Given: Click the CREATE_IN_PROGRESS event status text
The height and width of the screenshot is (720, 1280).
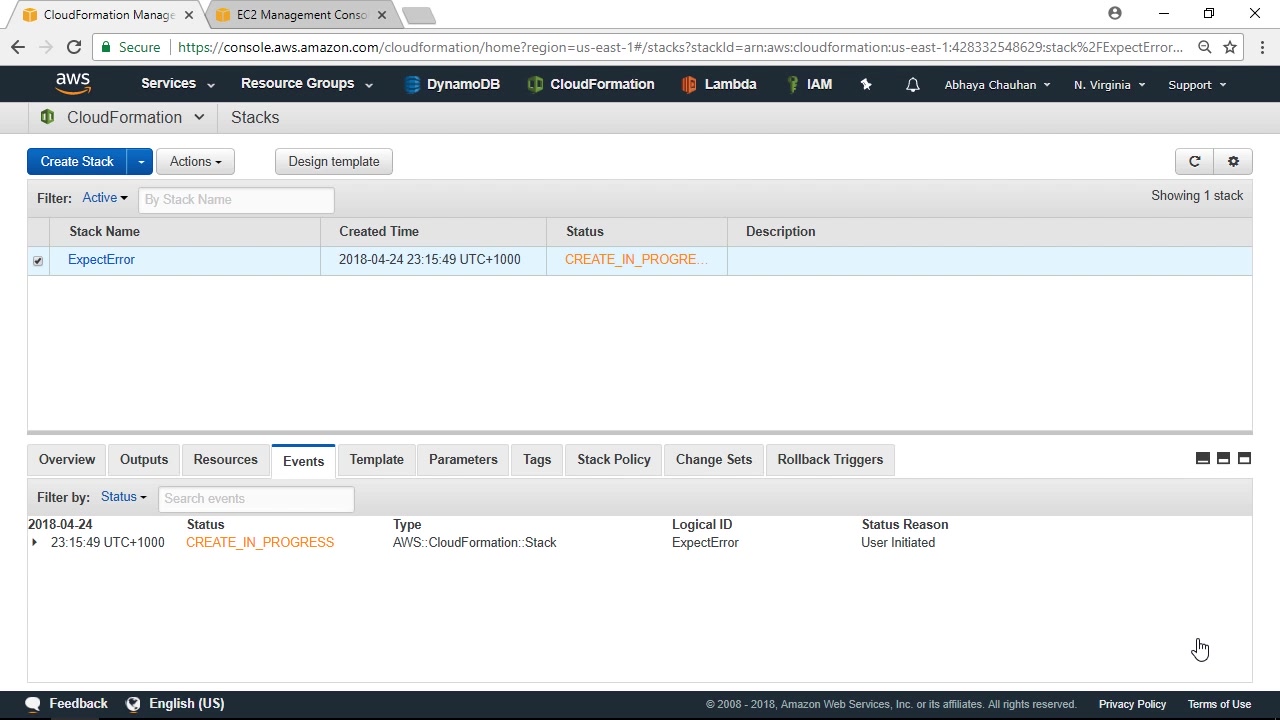Looking at the screenshot, I should point(260,542).
